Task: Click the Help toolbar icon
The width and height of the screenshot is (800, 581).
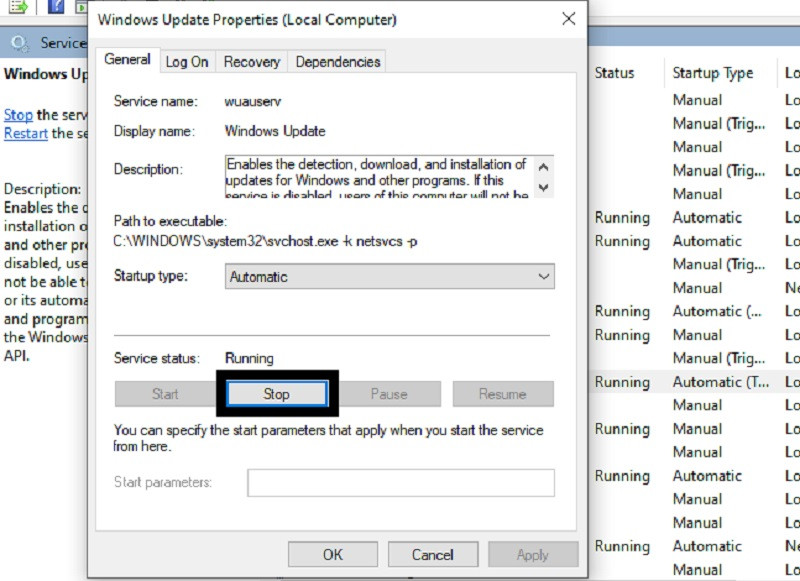Action: 54,6
